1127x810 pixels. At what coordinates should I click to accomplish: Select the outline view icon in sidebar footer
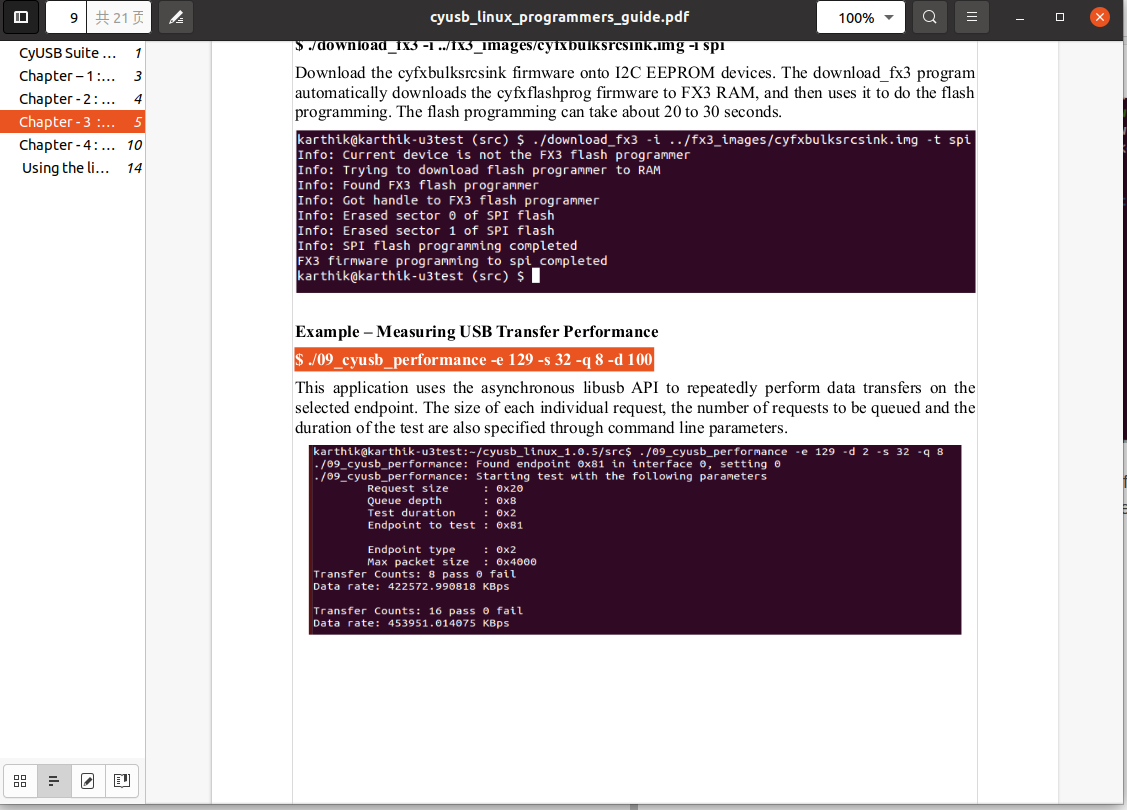pyautogui.click(x=53, y=781)
